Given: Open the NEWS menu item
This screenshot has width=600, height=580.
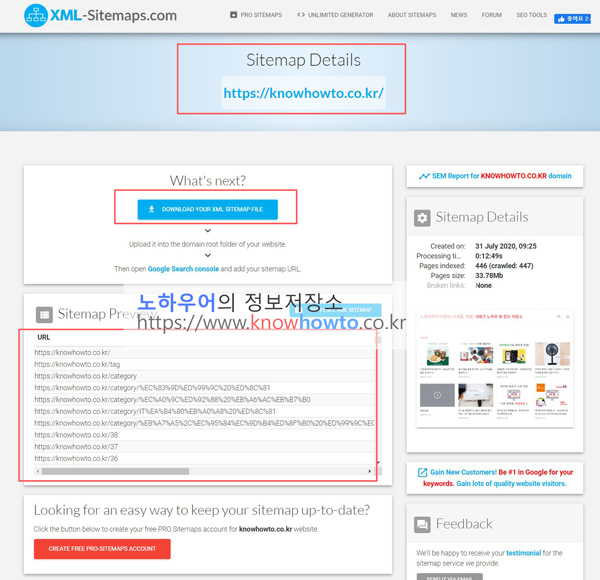Looking at the screenshot, I should click(x=459, y=15).
